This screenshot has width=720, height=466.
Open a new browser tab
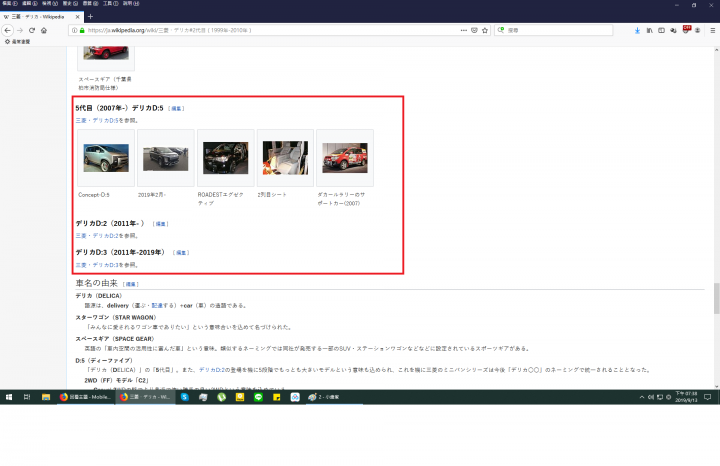(90, 17)
